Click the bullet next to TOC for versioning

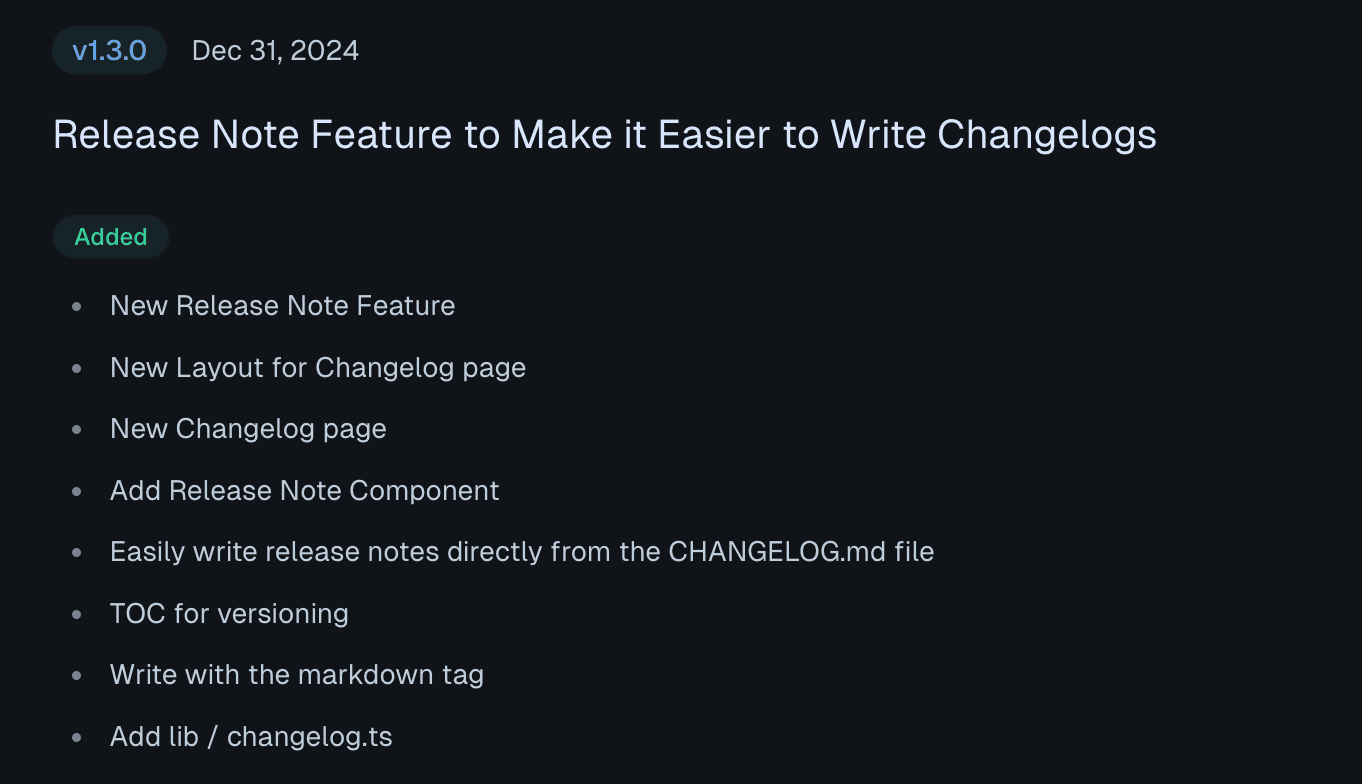[x=77, y=614]
